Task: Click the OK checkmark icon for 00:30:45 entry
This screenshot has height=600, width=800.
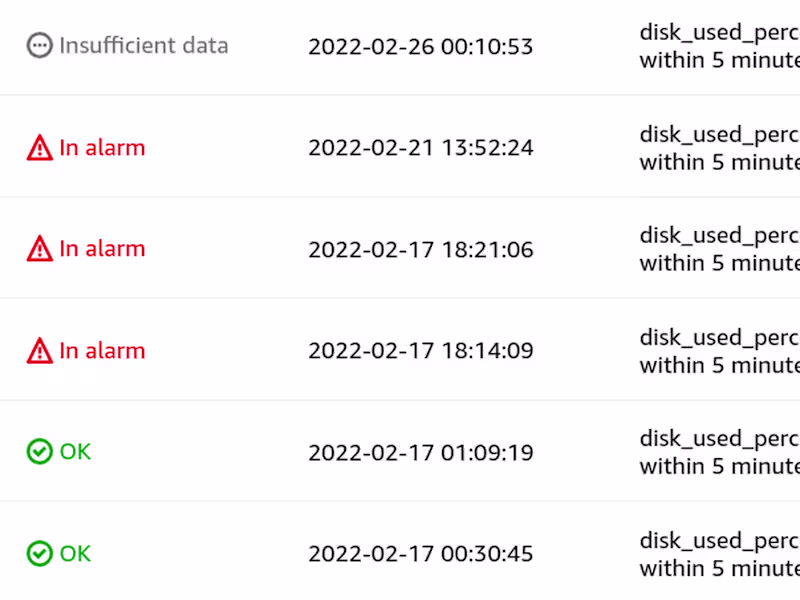Action: pyautogui.click(x=39, y=553)
